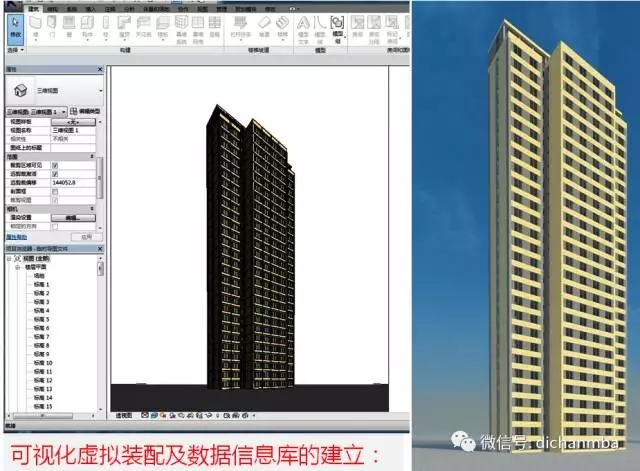Image resolution: width=640 pixels, height=471 pixels.
Task: Toggle the Crop Region Visible checkbox
Action: pyautogui.click(x=54, y=163)
